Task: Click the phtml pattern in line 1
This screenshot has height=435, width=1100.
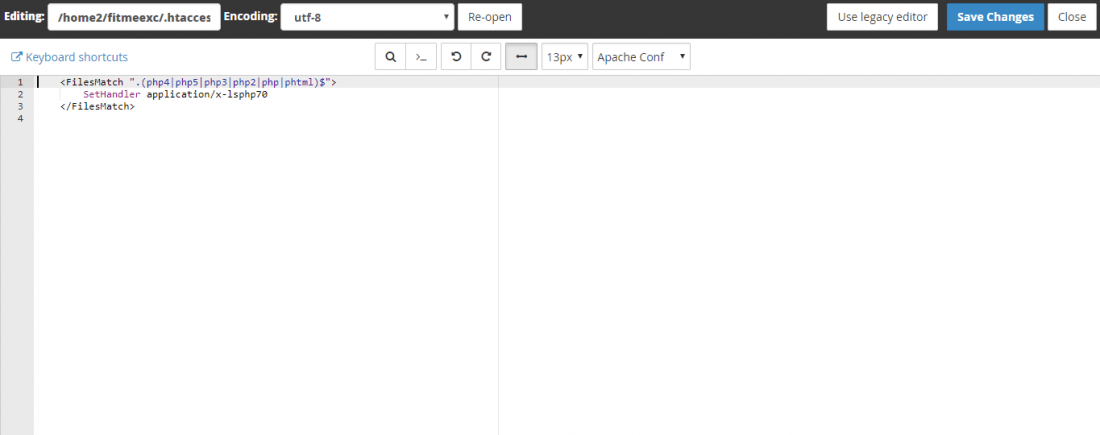Action: tap(300, 82)
